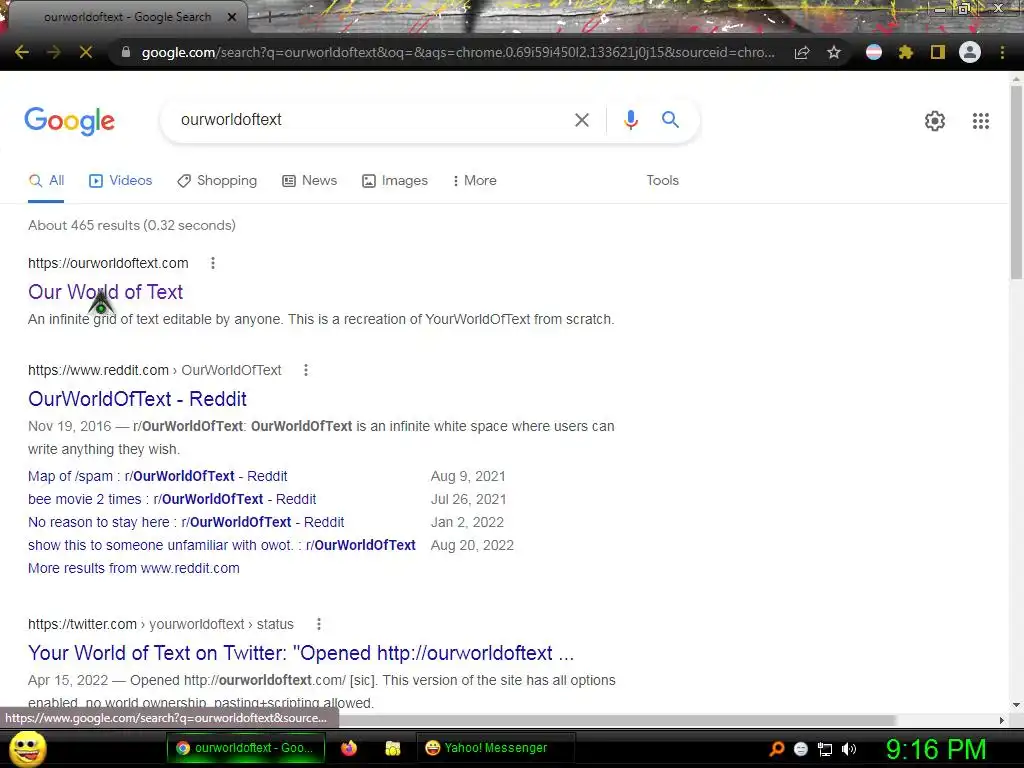Image resolution: width=1024 pixels, height=768 pixels.
Task: Open the 9:16 PM clock
Action: tap(936, 749)
